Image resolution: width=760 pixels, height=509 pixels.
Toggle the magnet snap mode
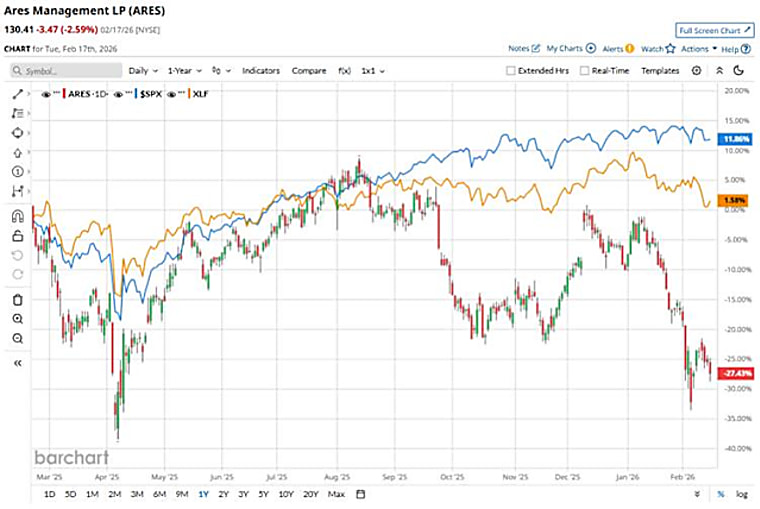(17, 216)
